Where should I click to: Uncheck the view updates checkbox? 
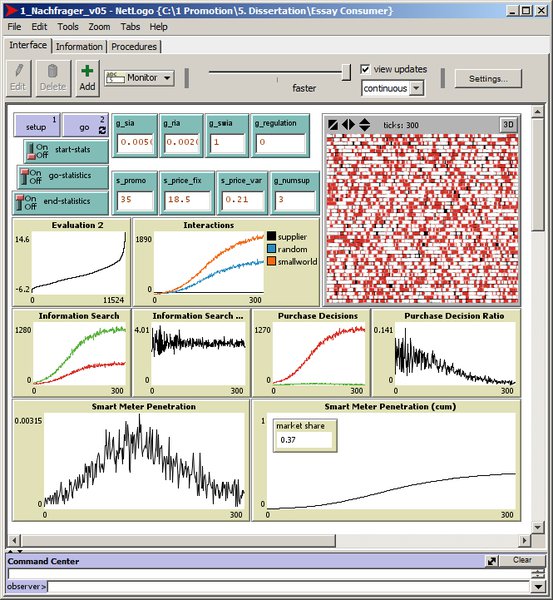(365, 69)
